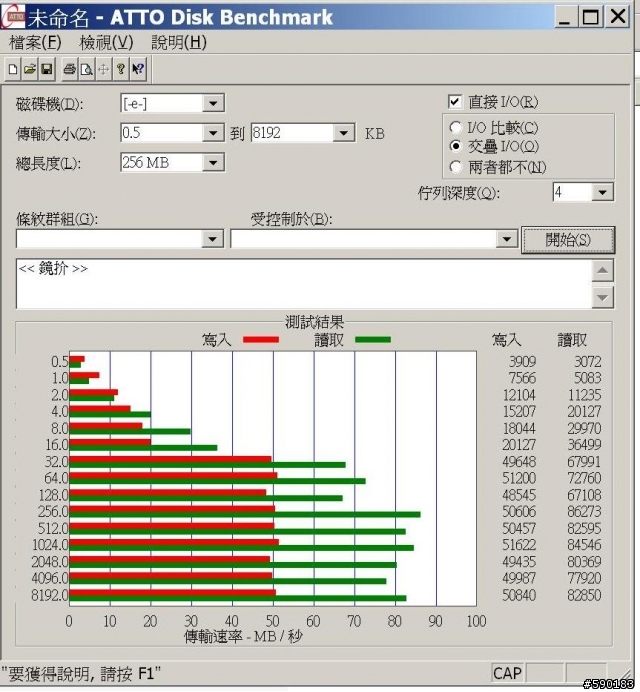The image size is (640, 692).
Task: Select the 交疊 I/O radio button
Action: point(455,146)
